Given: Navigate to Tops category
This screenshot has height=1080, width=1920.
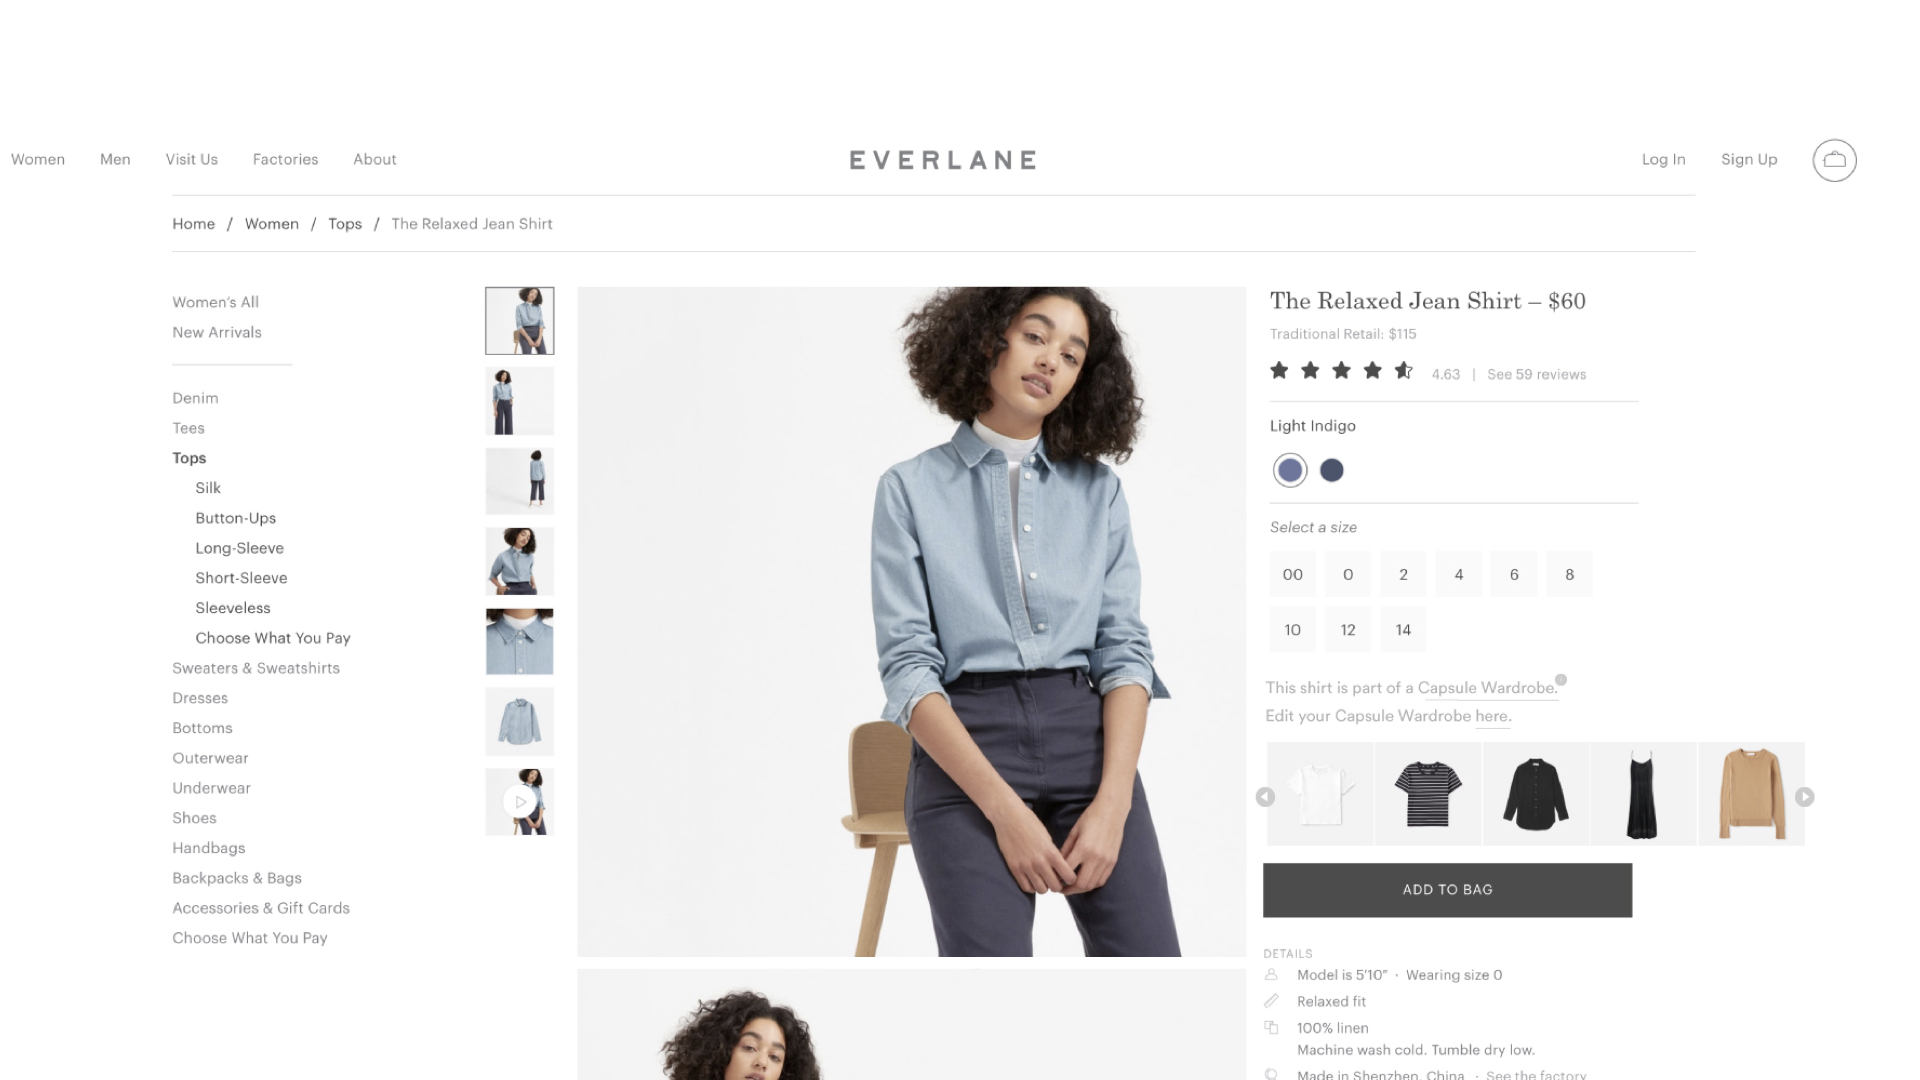Looking at the screenshot, I should point(189,458).
